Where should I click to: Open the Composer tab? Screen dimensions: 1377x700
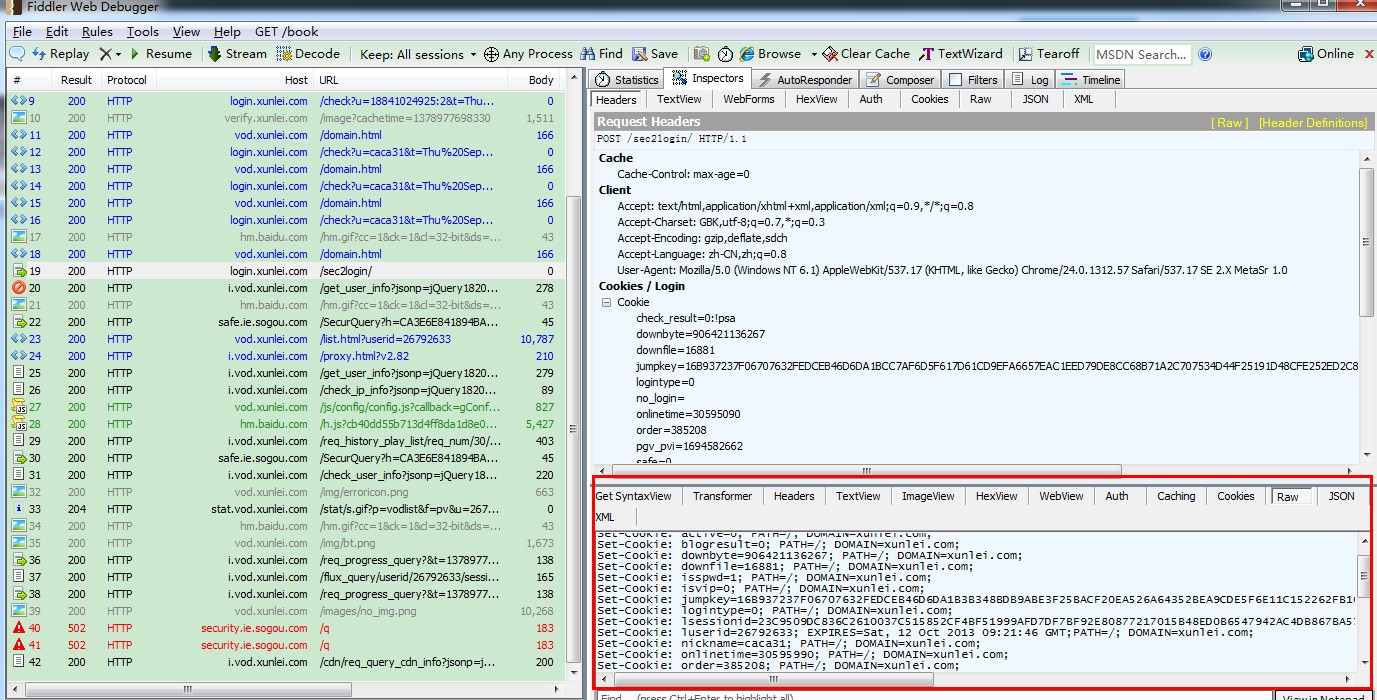(900, 80)
